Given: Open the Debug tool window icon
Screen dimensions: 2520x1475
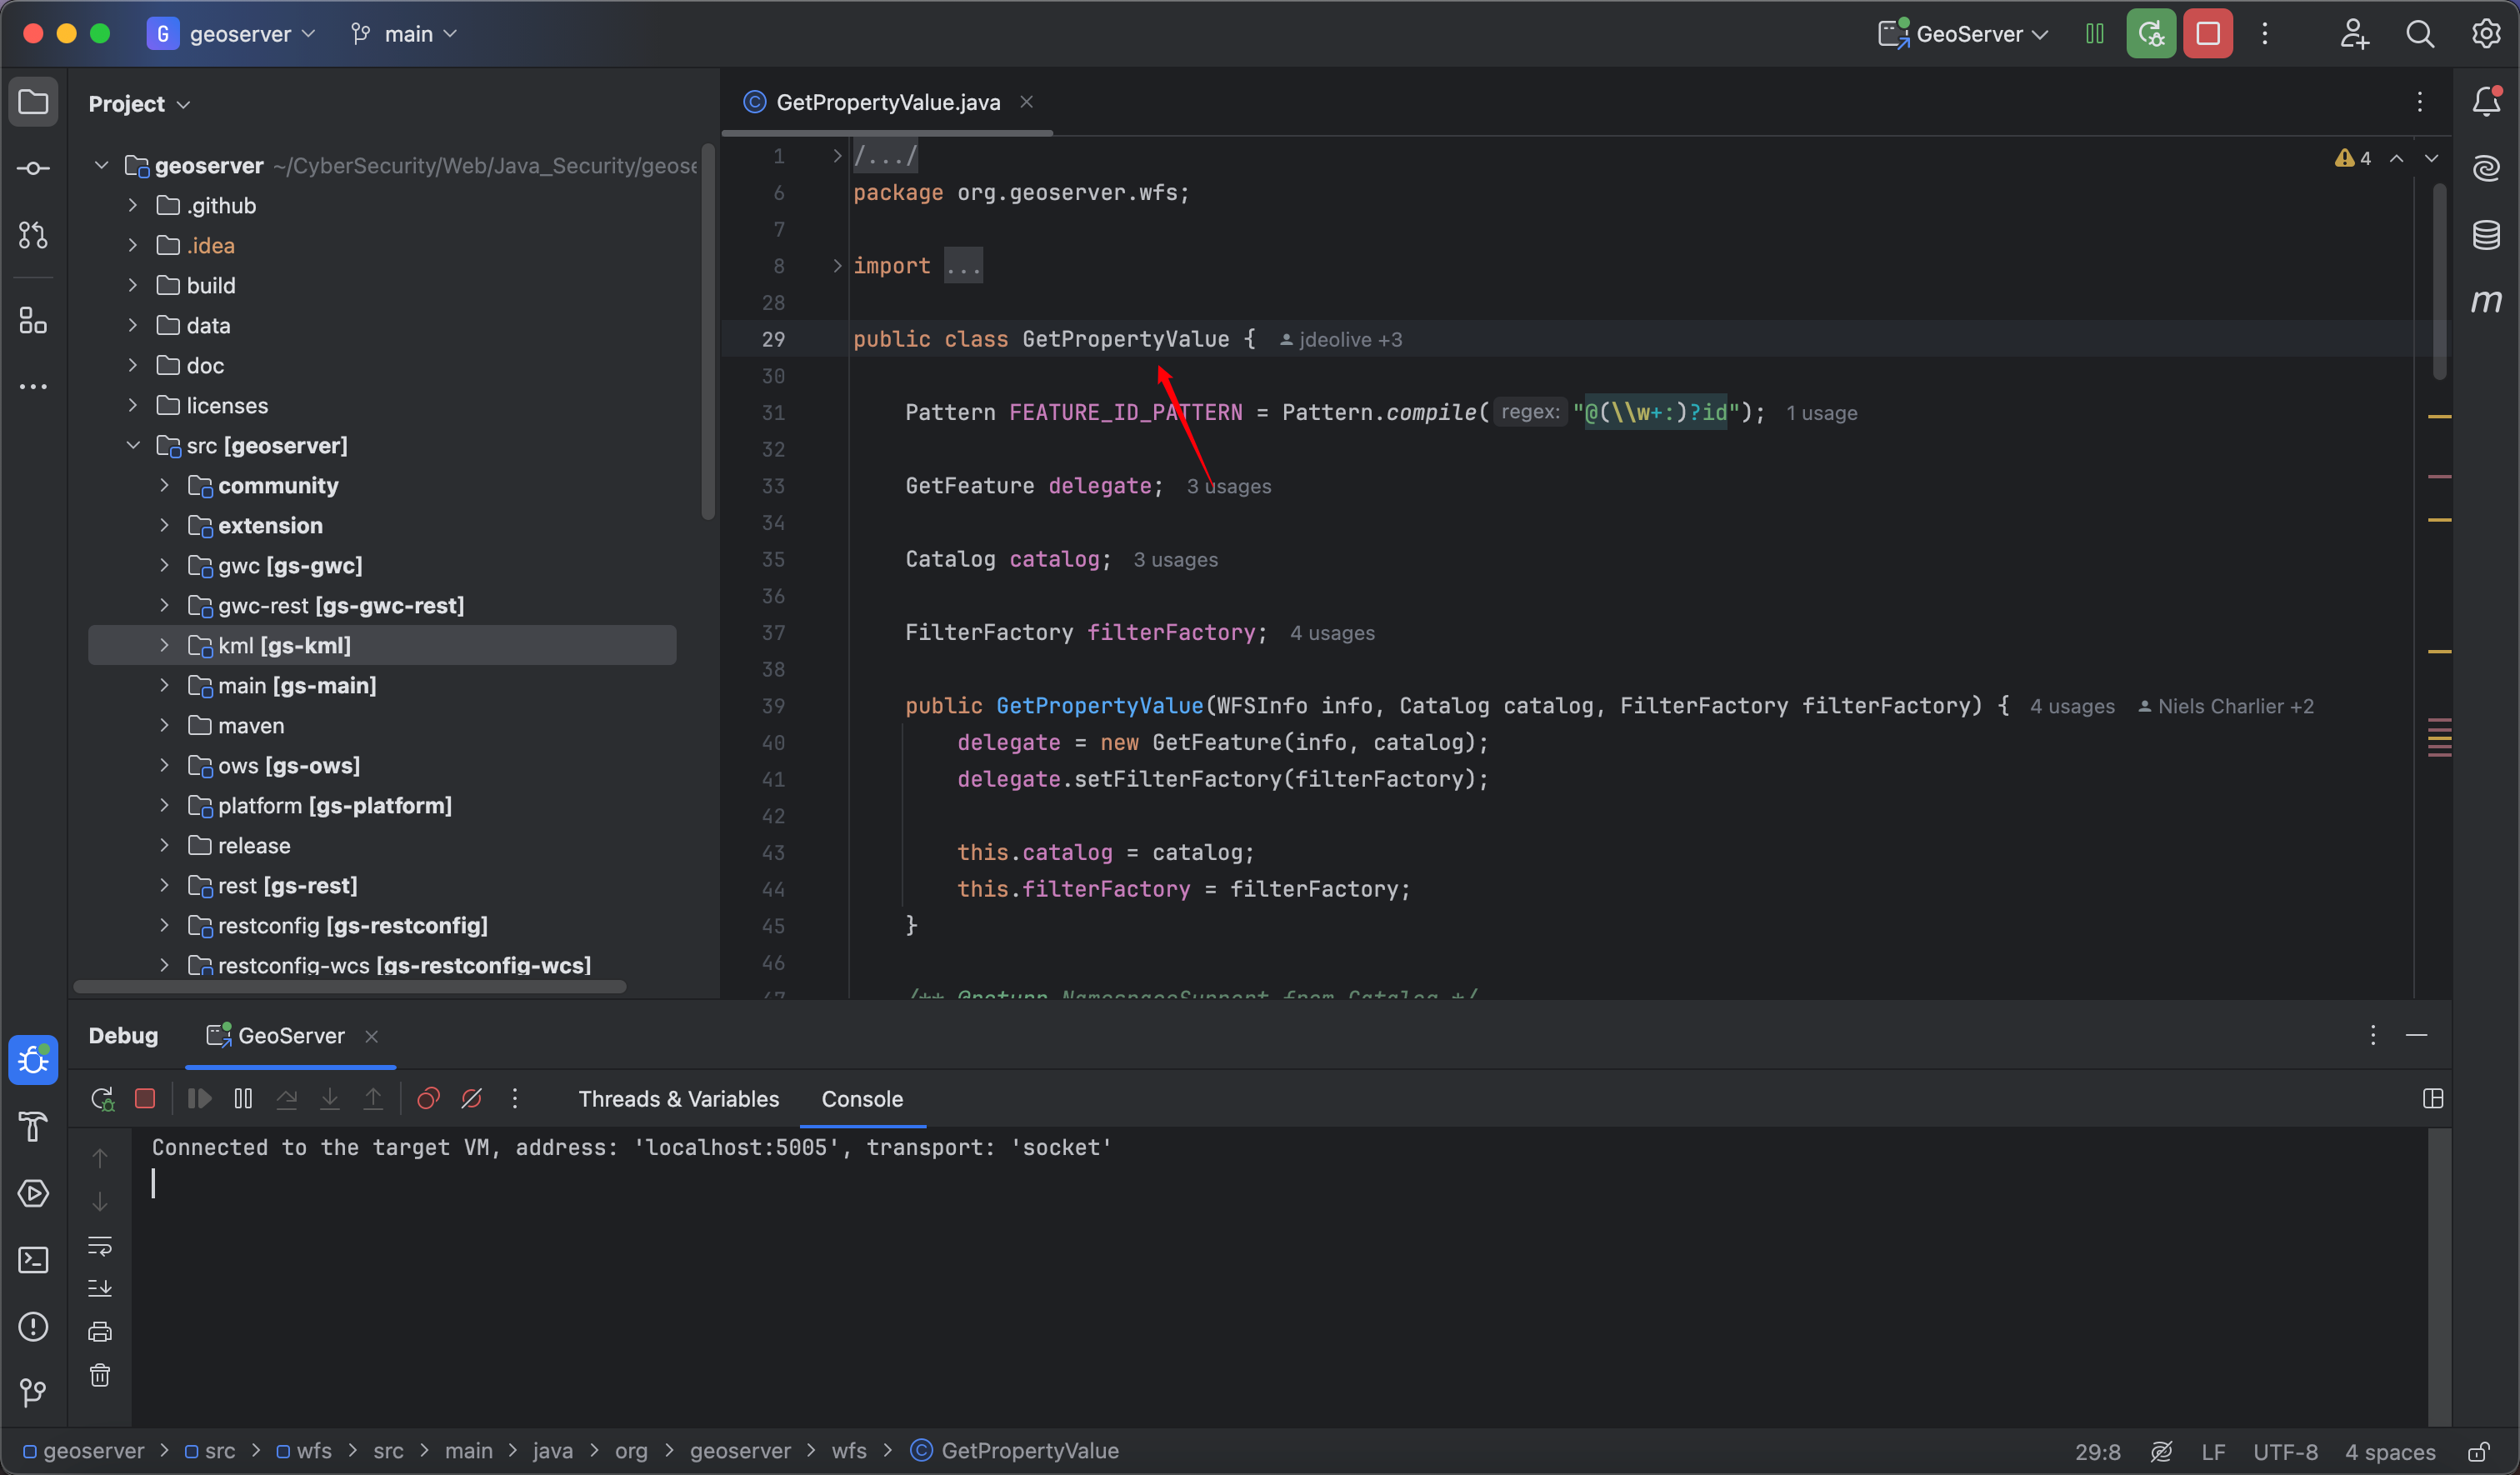Looking at the screenshot, I should (33, 1060).
